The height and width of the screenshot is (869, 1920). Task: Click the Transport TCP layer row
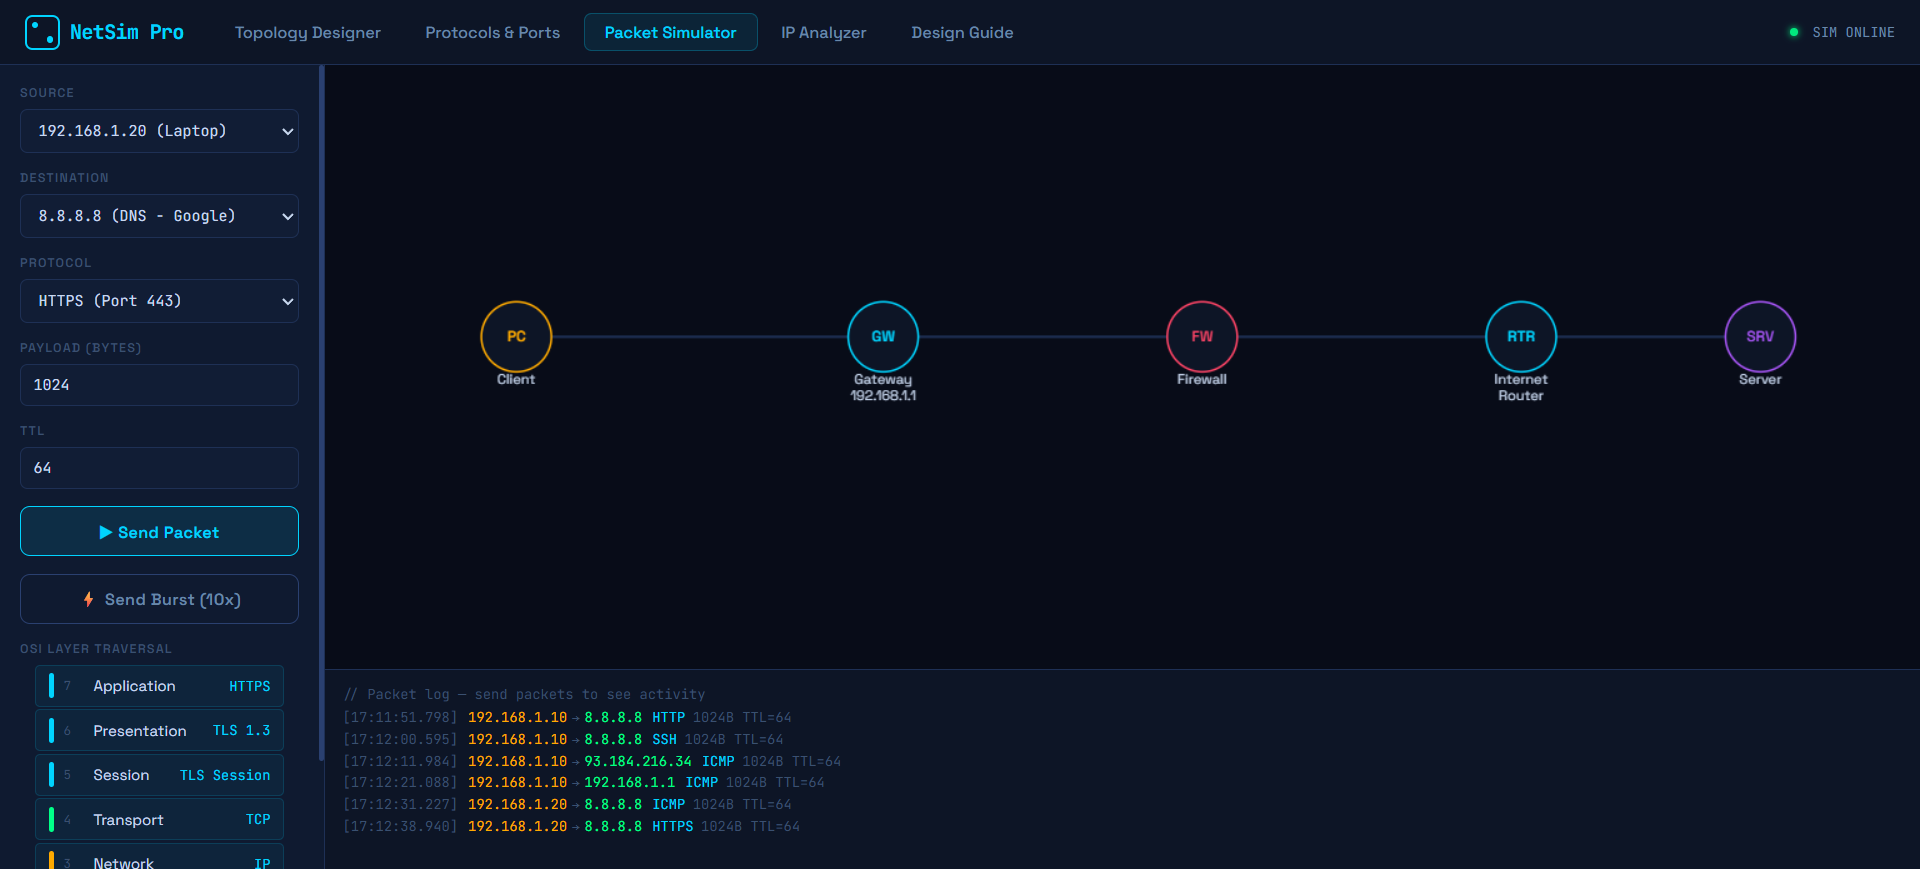(160, 819)
